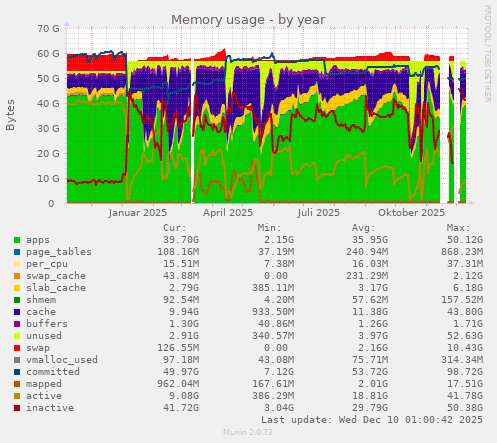
Task: Click the 'swap' legend label
Action: (38, 348)
